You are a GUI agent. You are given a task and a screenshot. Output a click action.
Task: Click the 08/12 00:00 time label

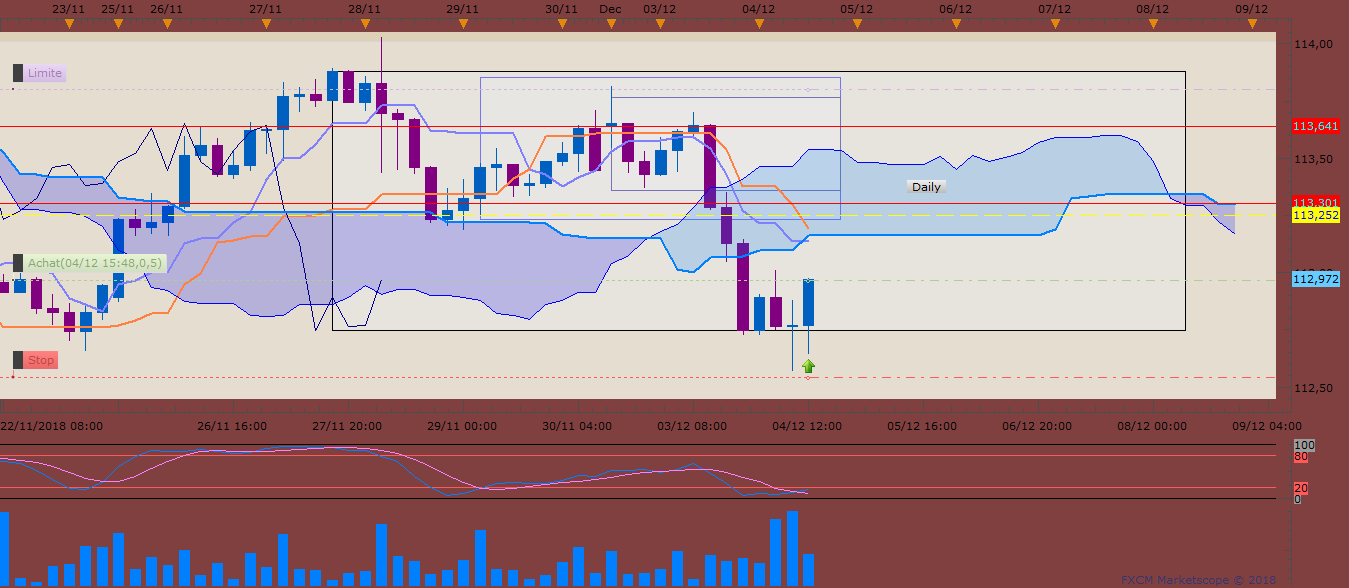tap(1152, 425)
